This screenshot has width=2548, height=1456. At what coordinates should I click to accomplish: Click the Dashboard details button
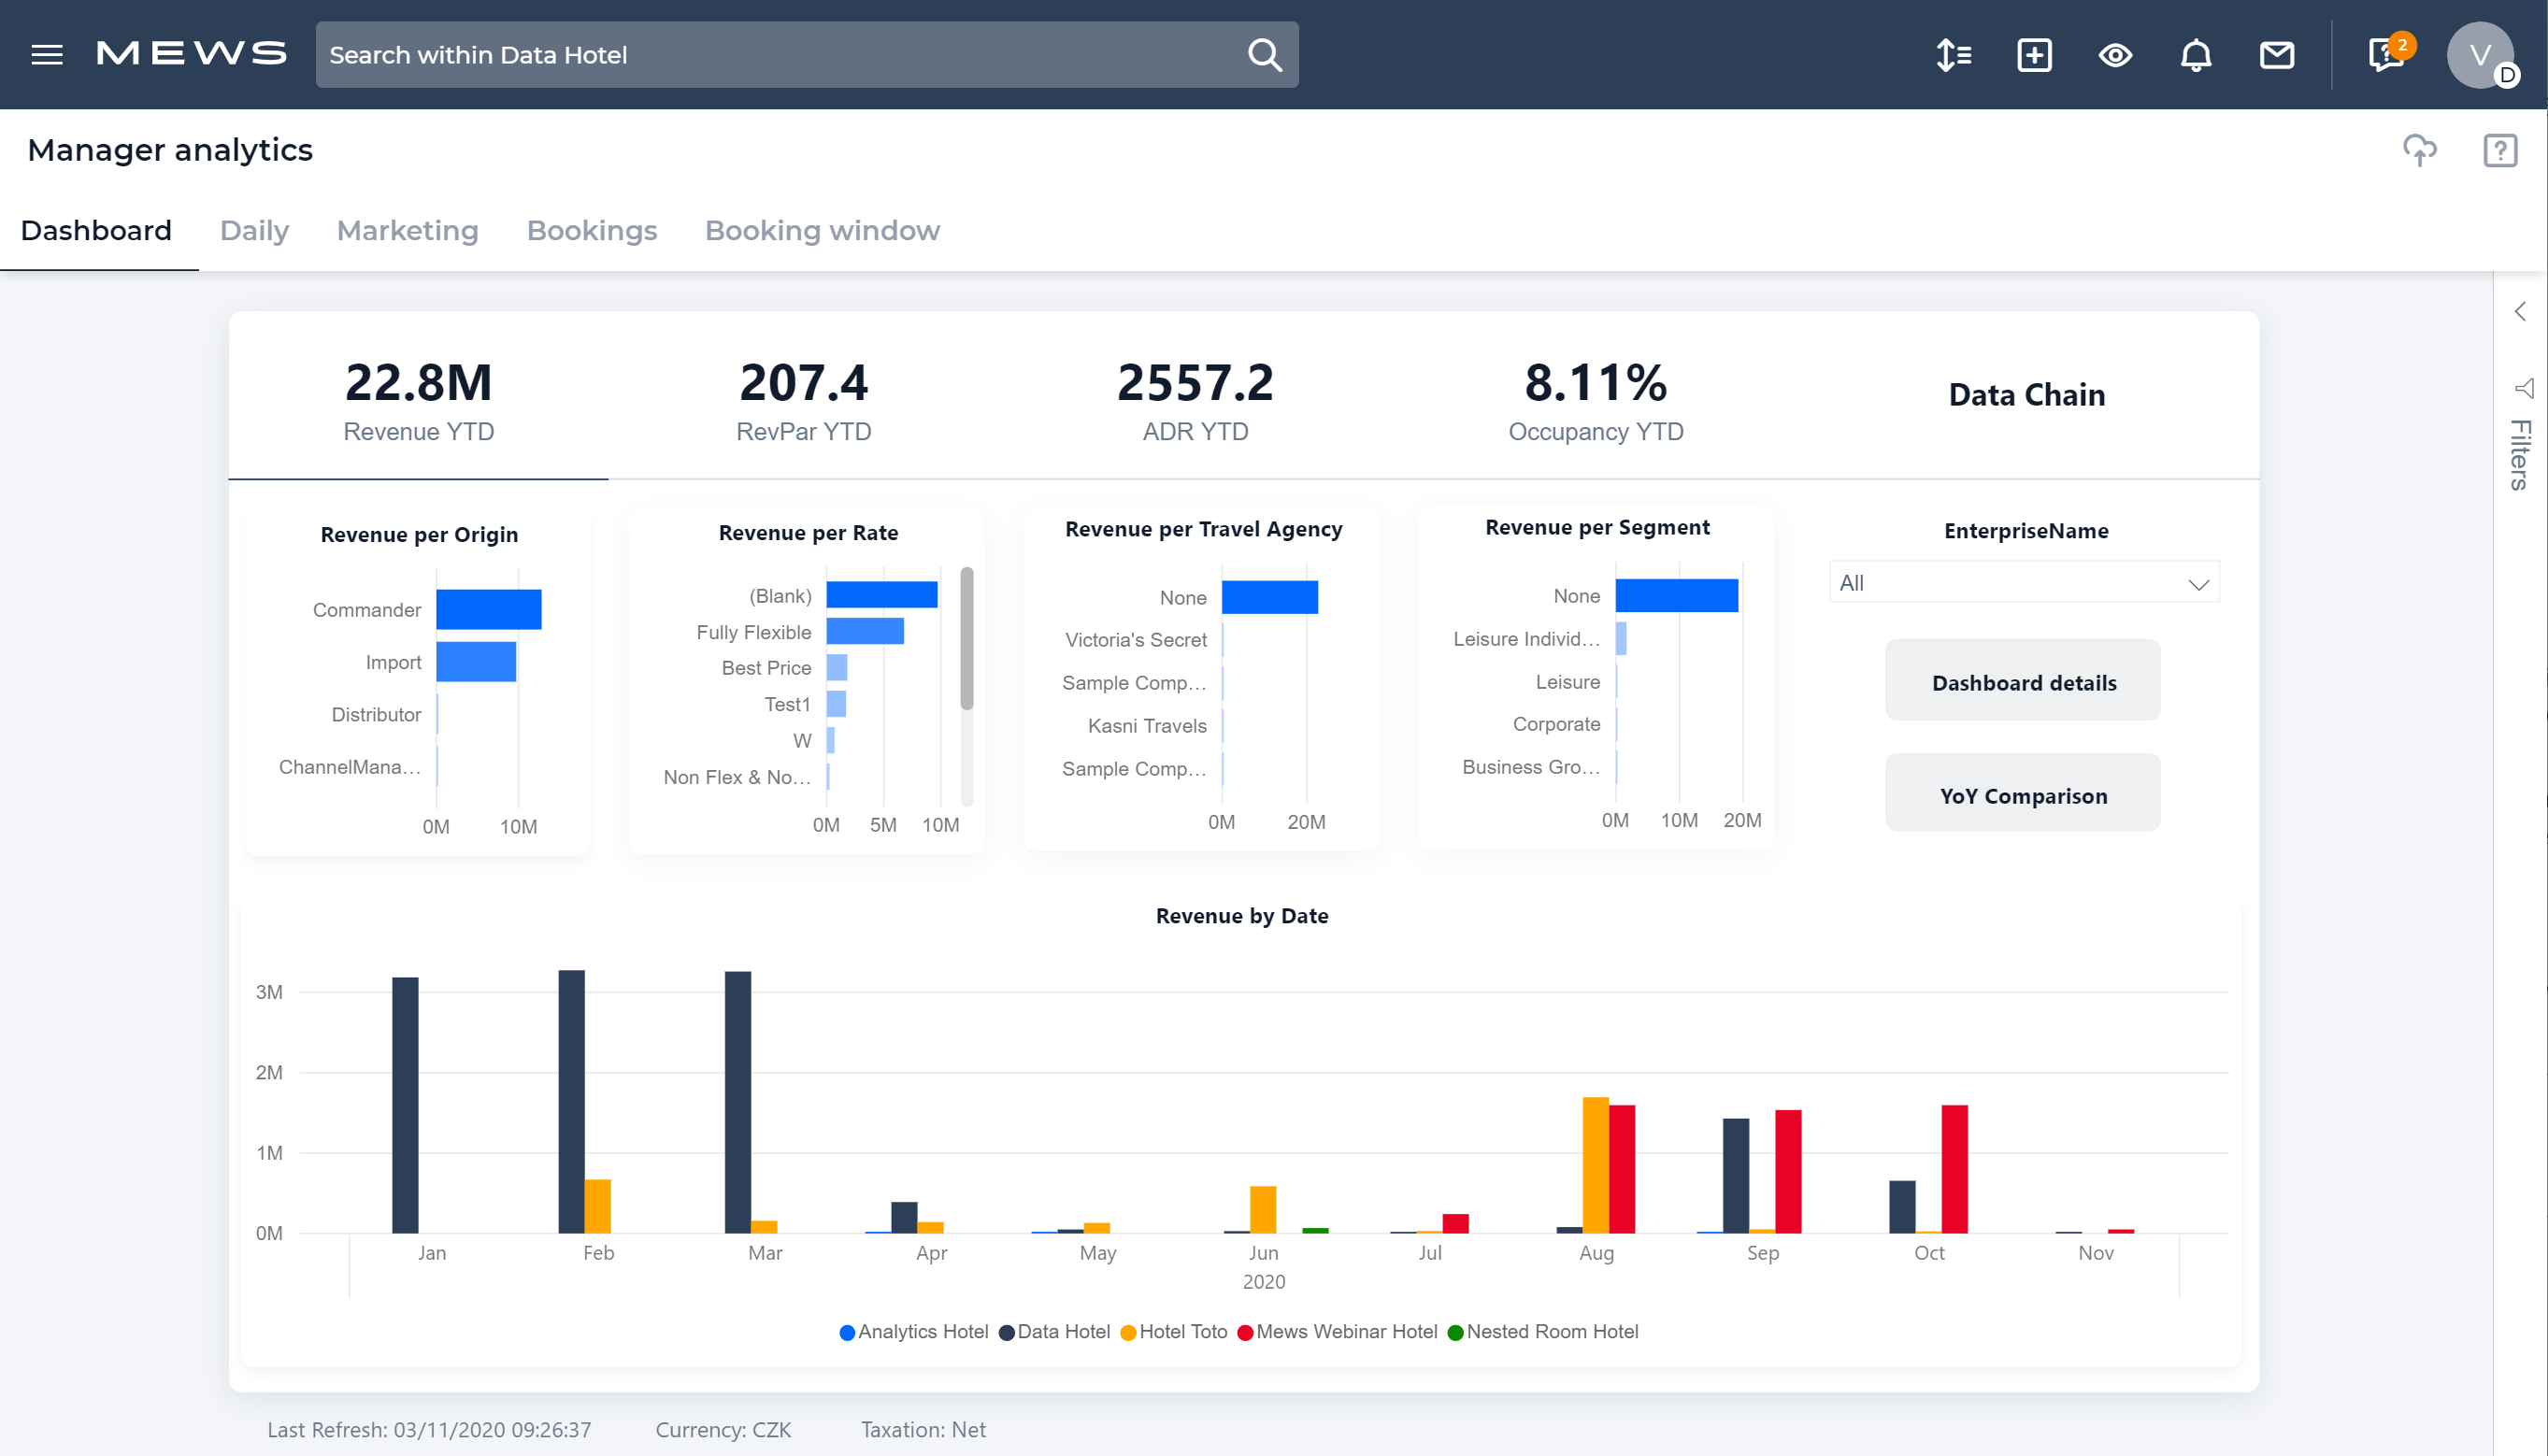[x=2023, y=680]
